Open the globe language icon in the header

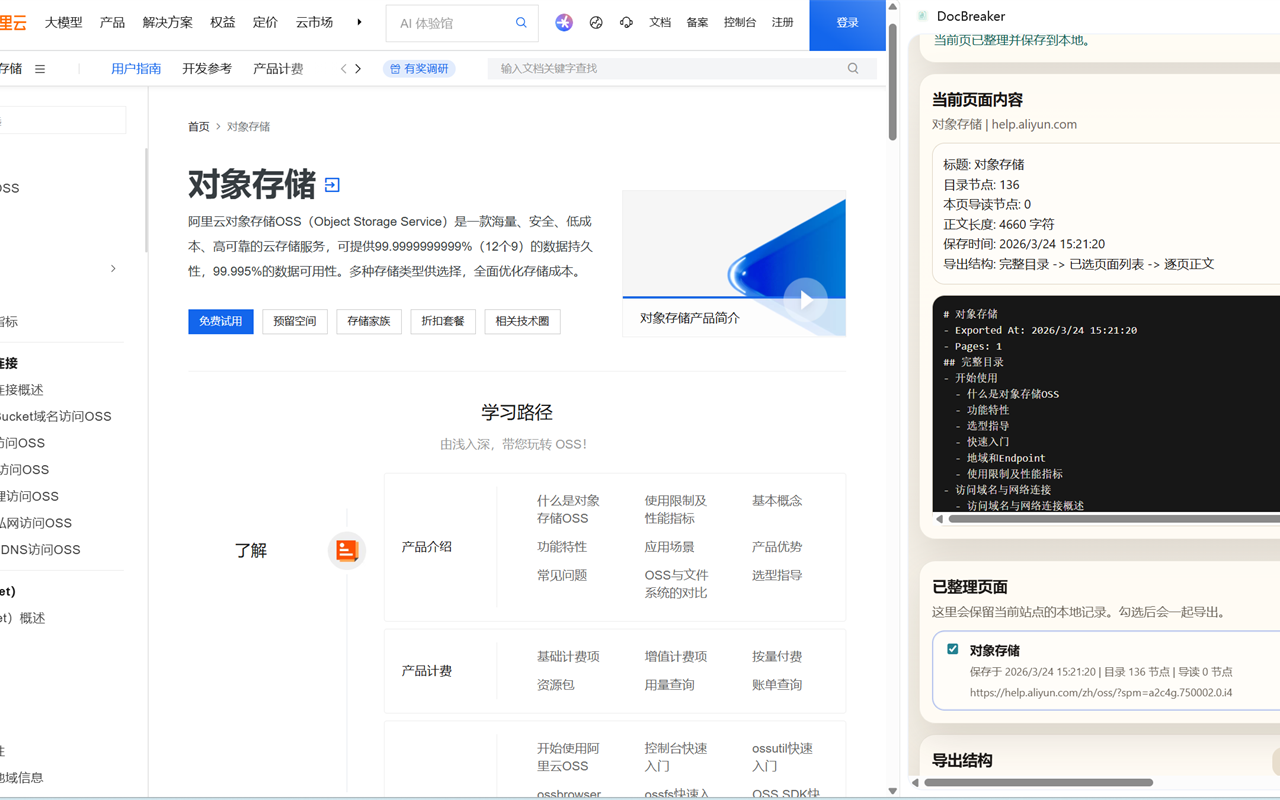(x=596, y=23)
